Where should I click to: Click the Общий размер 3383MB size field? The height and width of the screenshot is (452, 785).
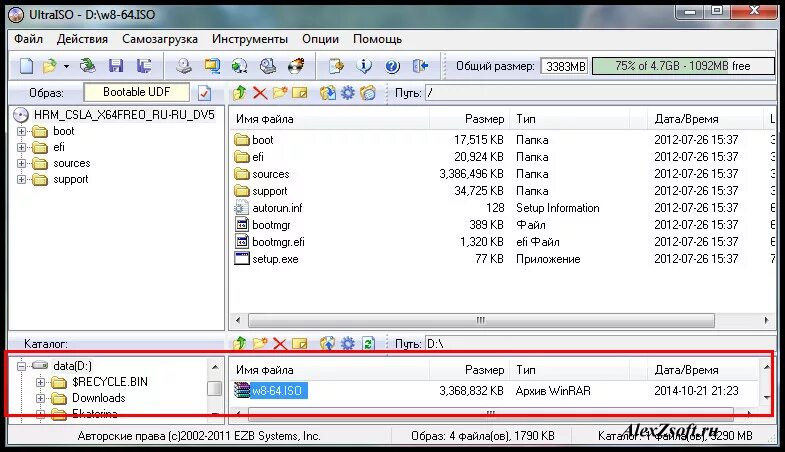click(x=565, y=66)
